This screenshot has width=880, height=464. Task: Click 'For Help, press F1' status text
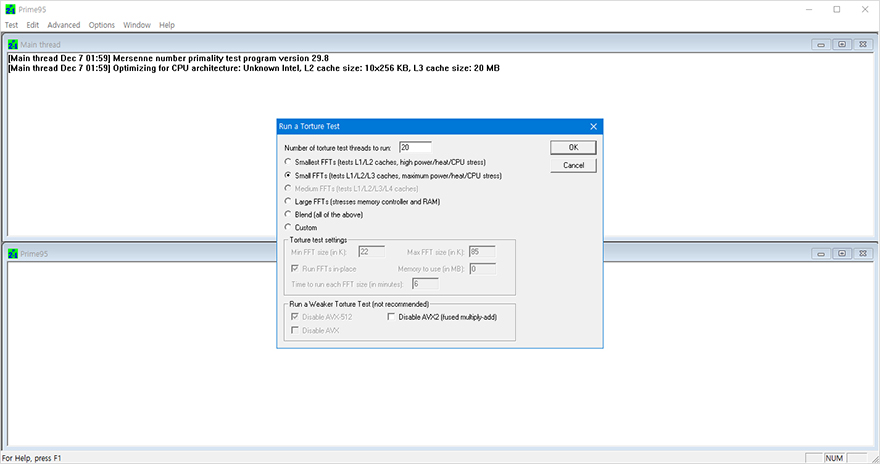31,458
